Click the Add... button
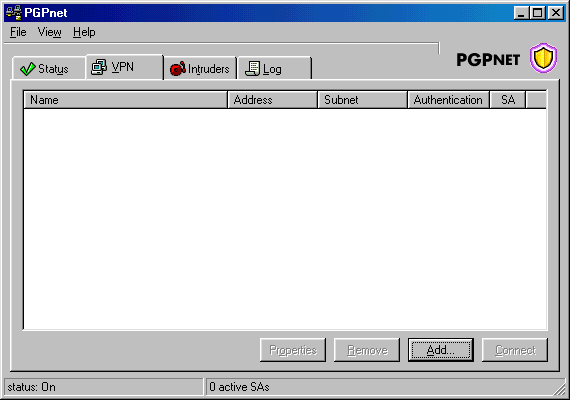Viewport: 570px width, 400px height. [441, 350]
